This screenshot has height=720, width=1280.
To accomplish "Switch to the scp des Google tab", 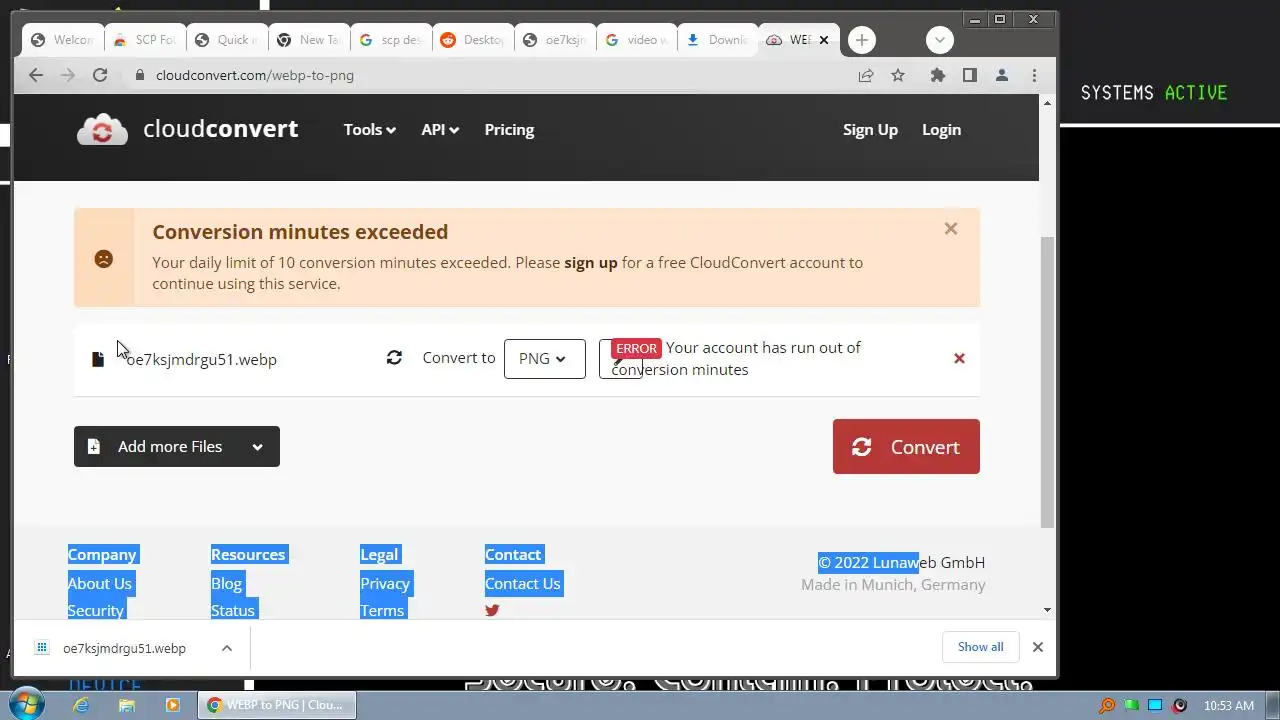I will tap(391, 40).
